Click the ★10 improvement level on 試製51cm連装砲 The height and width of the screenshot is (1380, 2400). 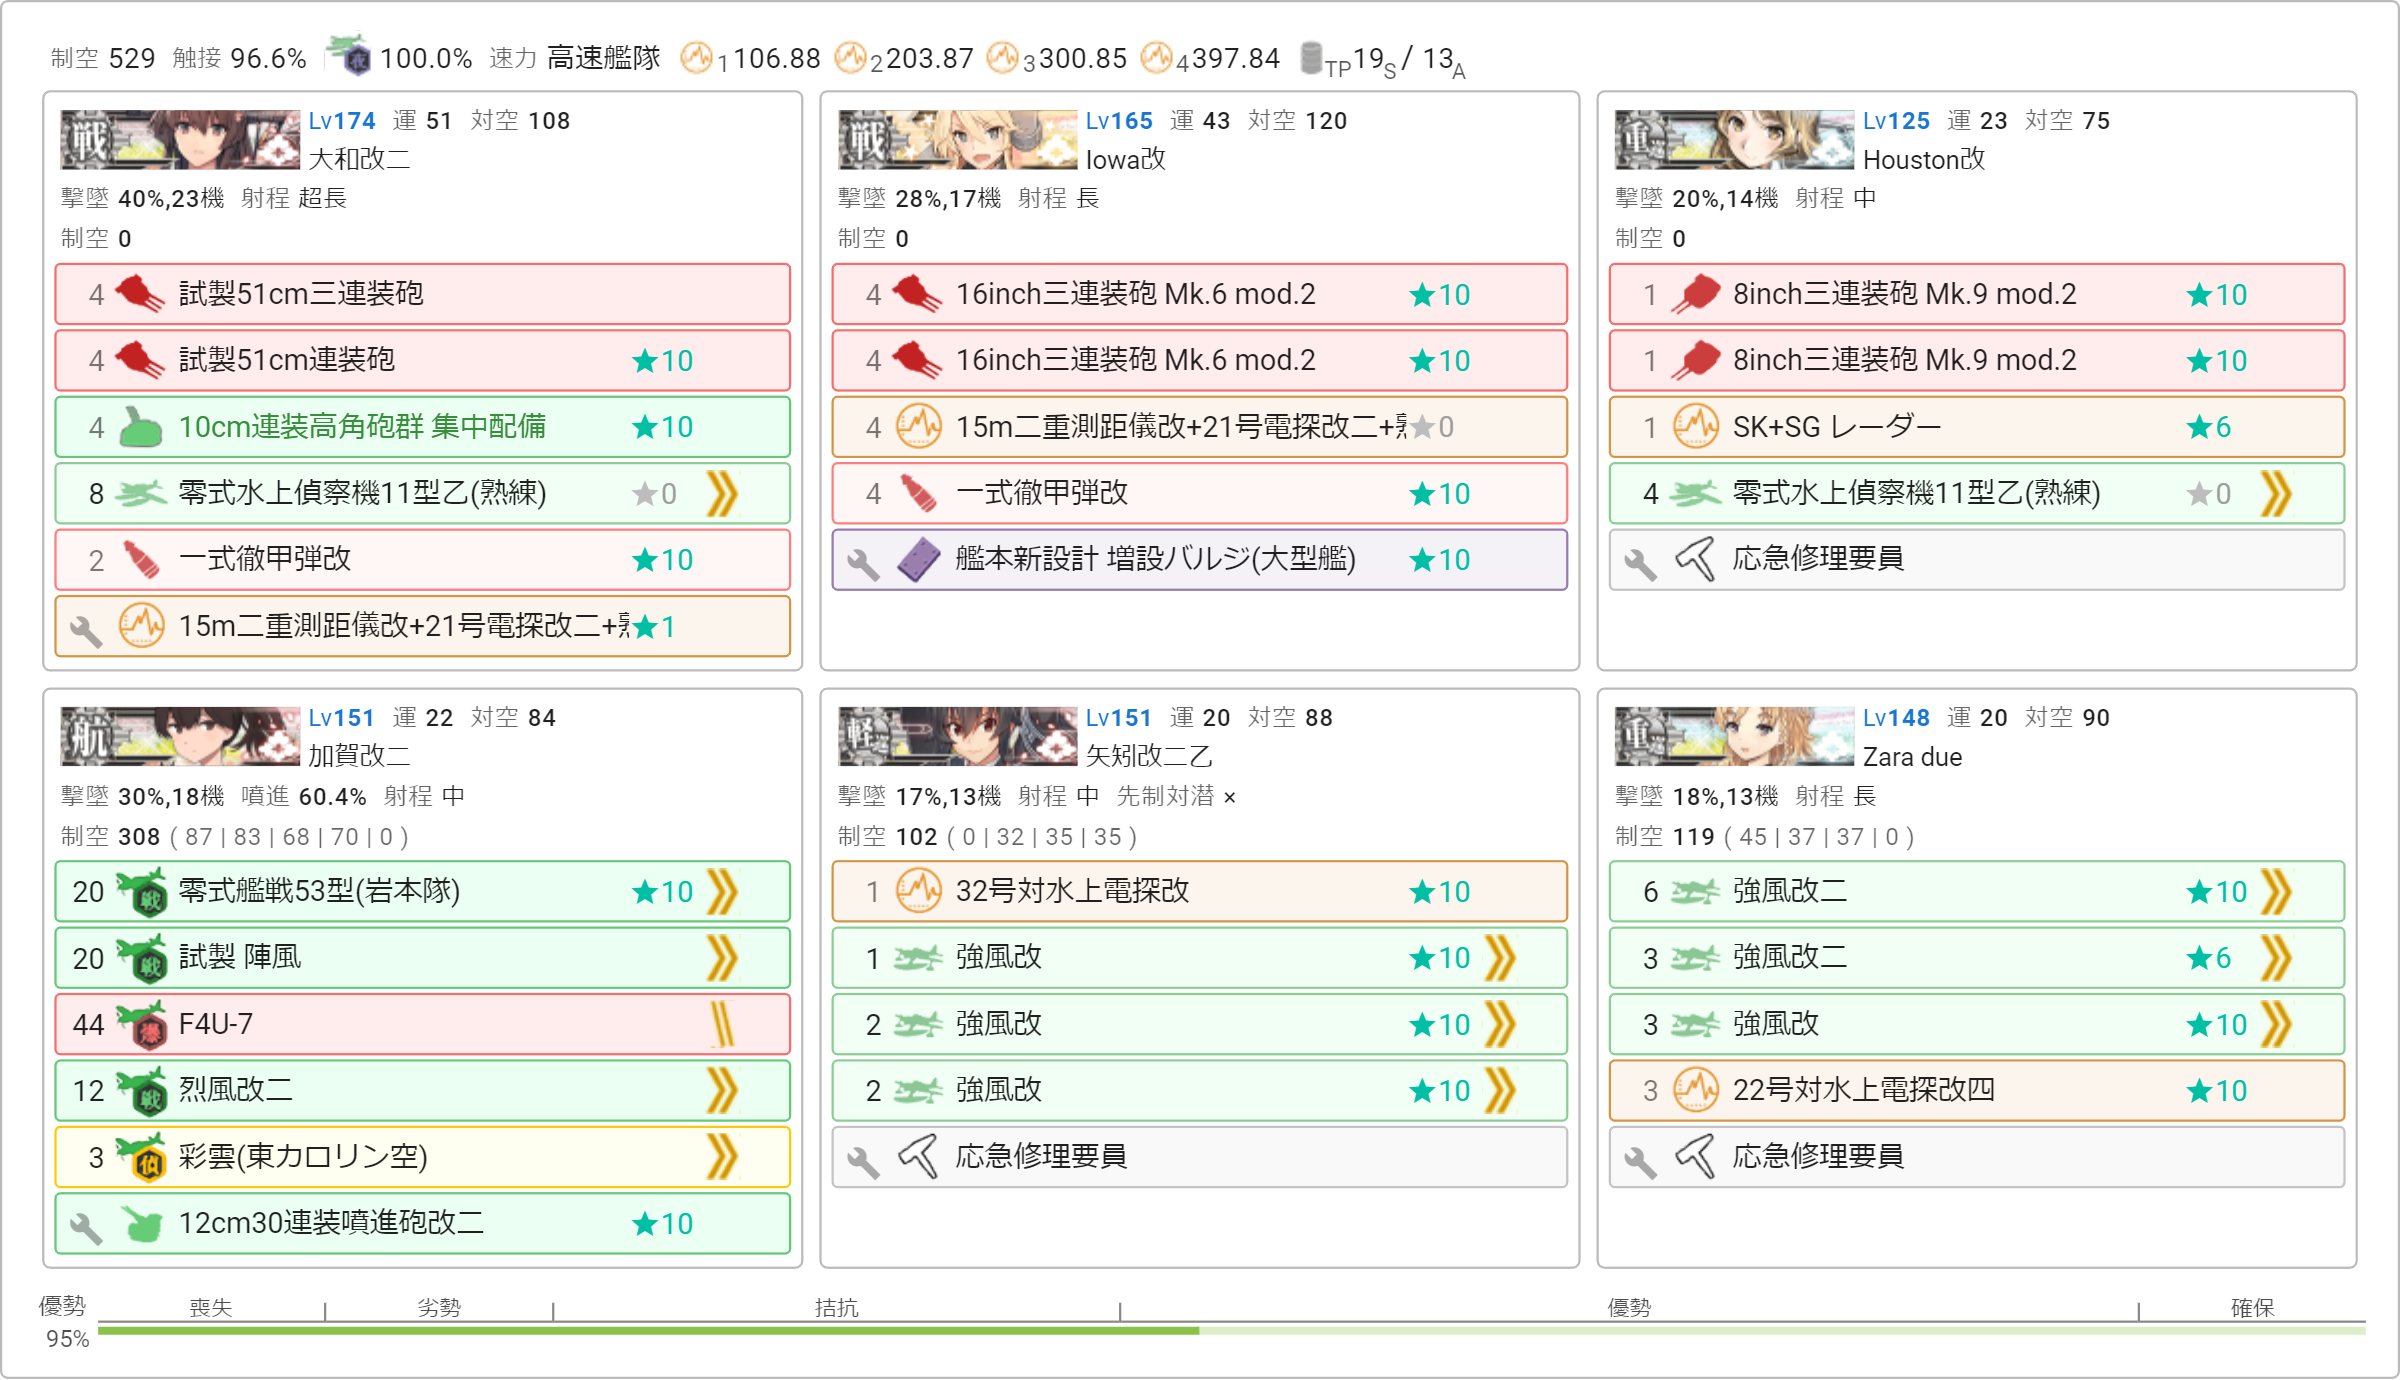click(x=662, y=361)
